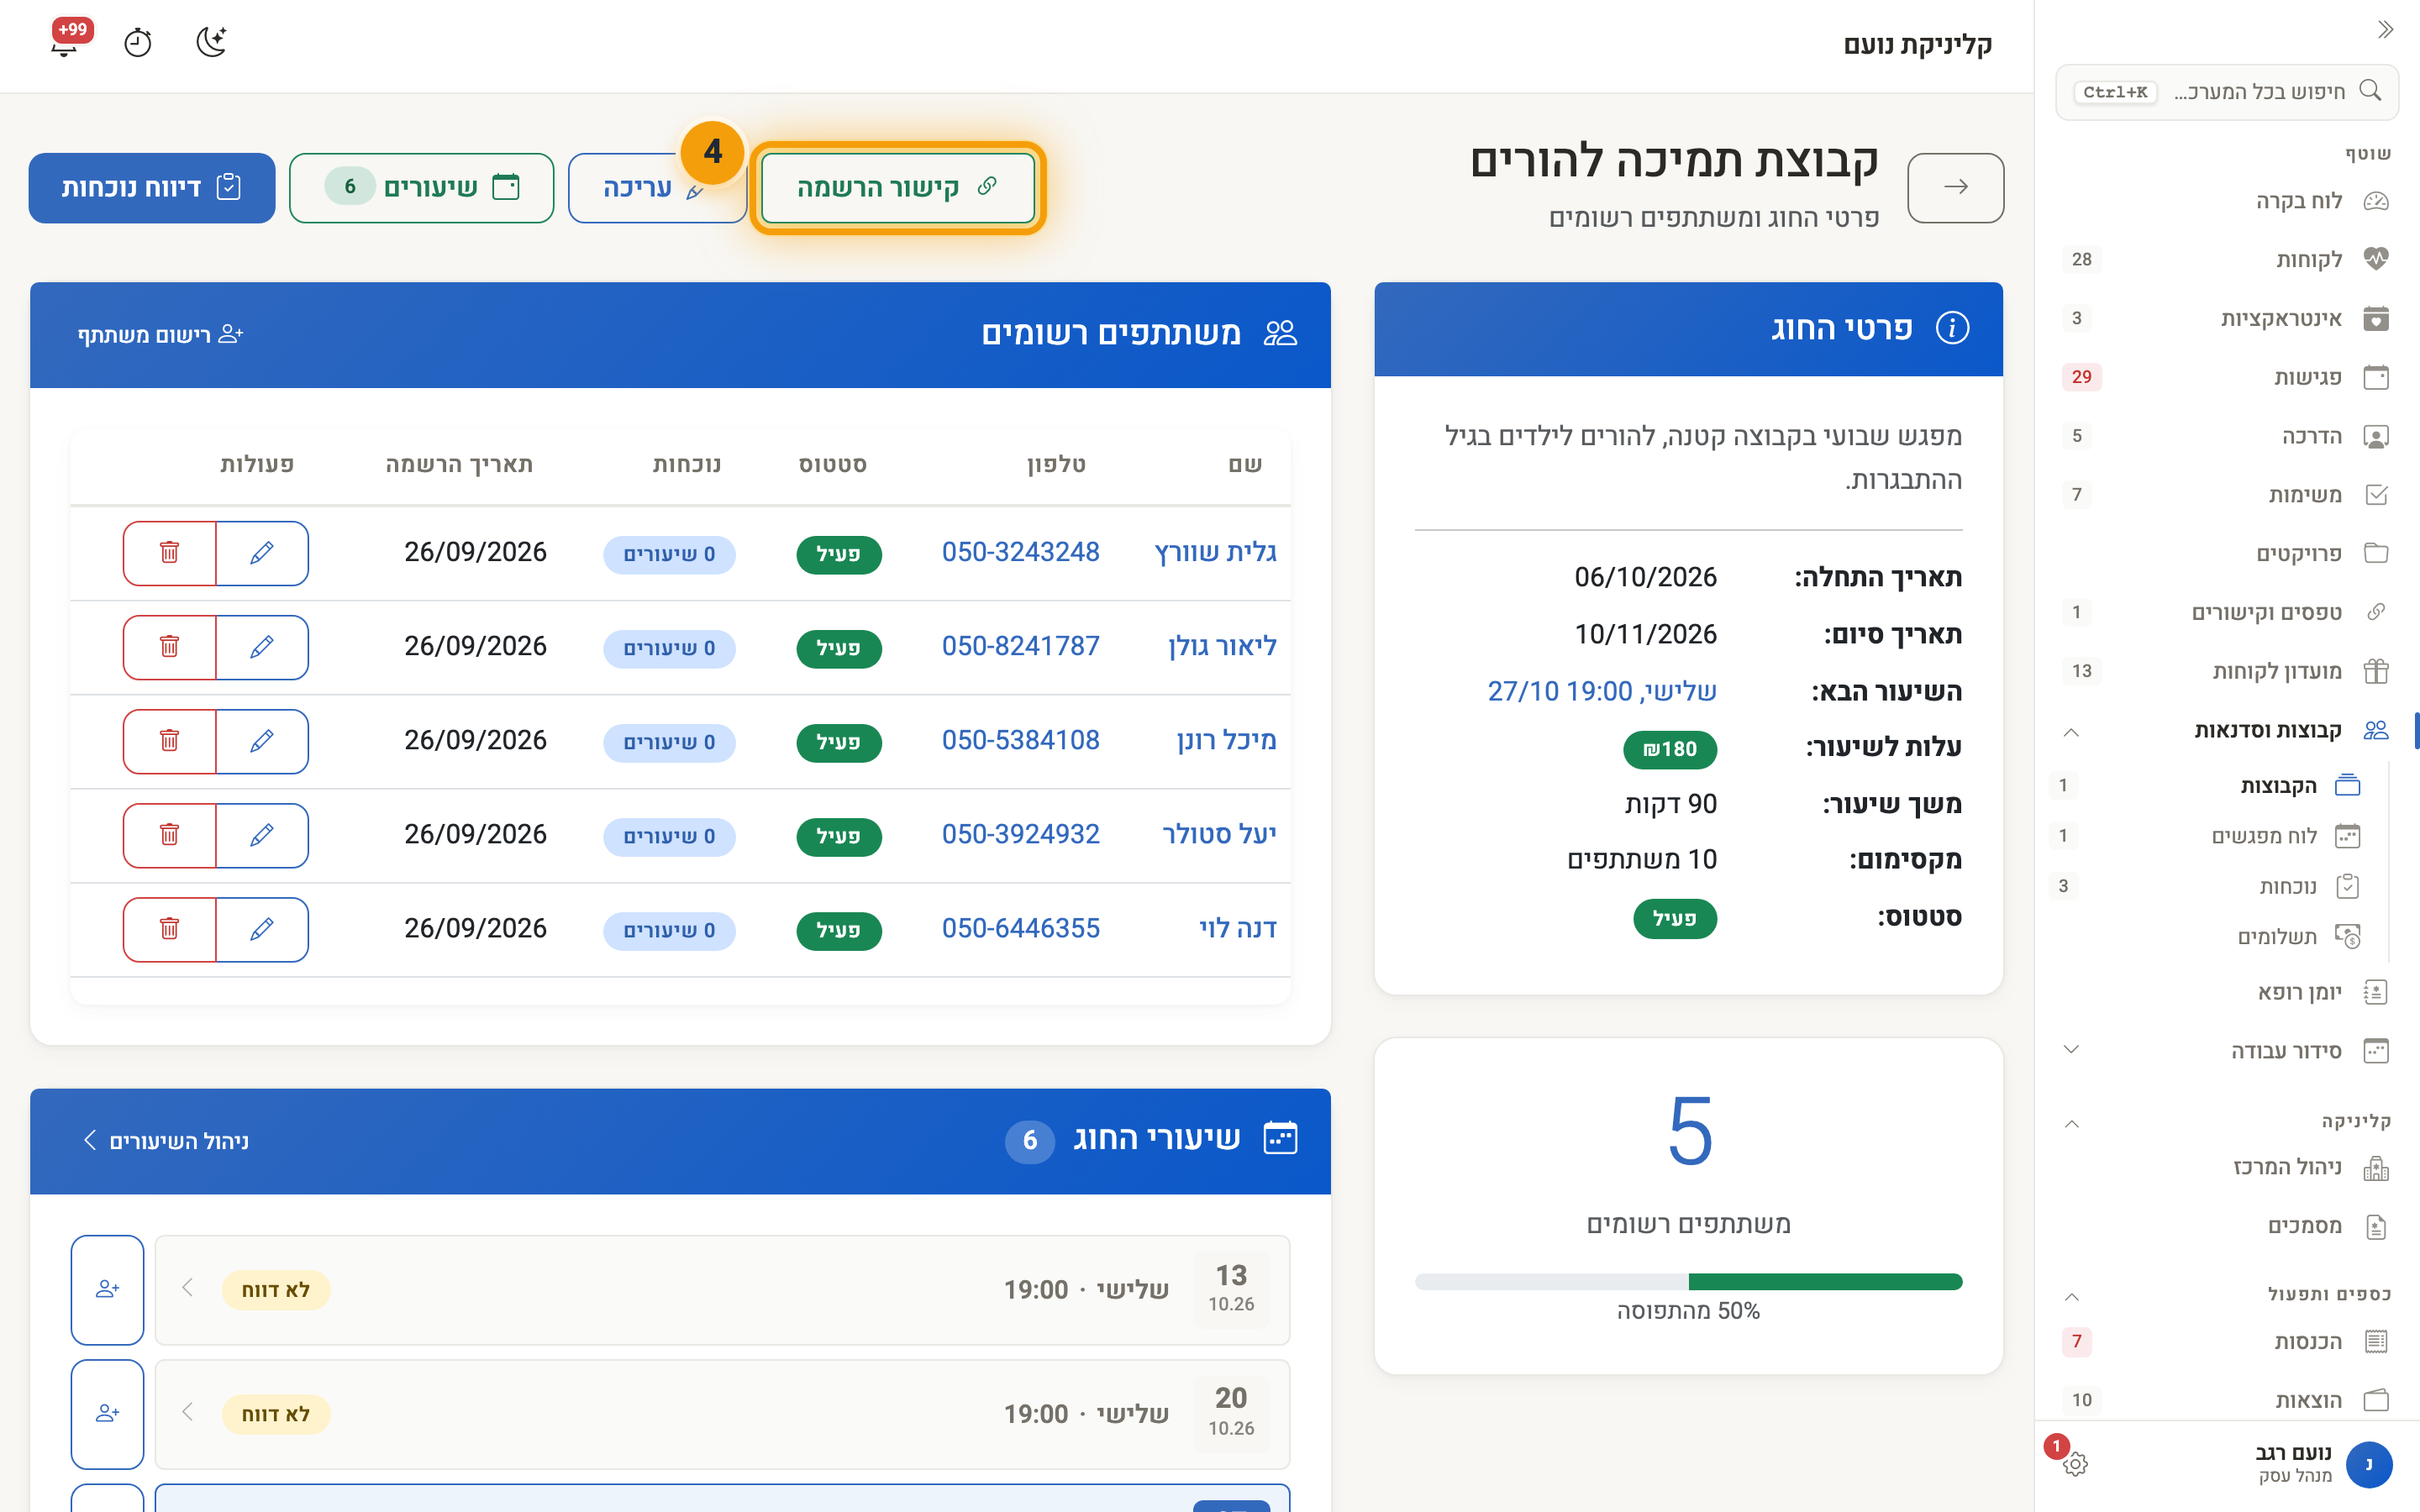Click the timer stopwatch icon in top bar
Viewport: 2420px width, 1512px height.
[138, 43]
